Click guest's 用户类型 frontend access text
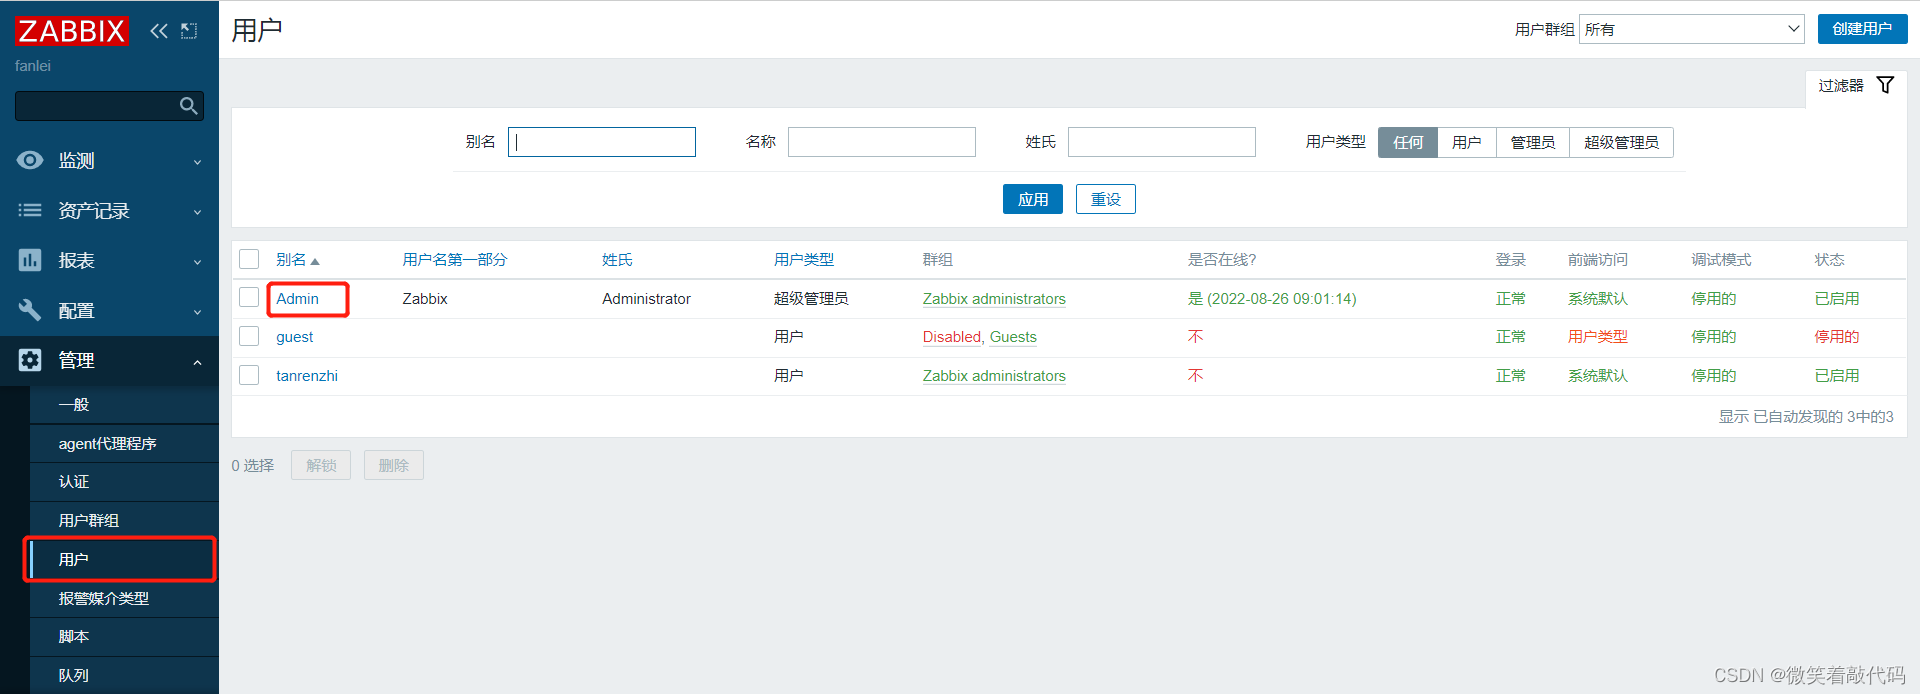Image resolution: width=1920 pixels, height=694 pixels. click(1598, 337)
